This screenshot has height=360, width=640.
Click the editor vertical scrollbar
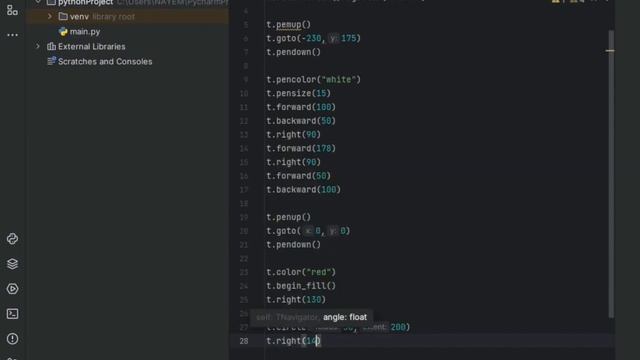[611, 173]
